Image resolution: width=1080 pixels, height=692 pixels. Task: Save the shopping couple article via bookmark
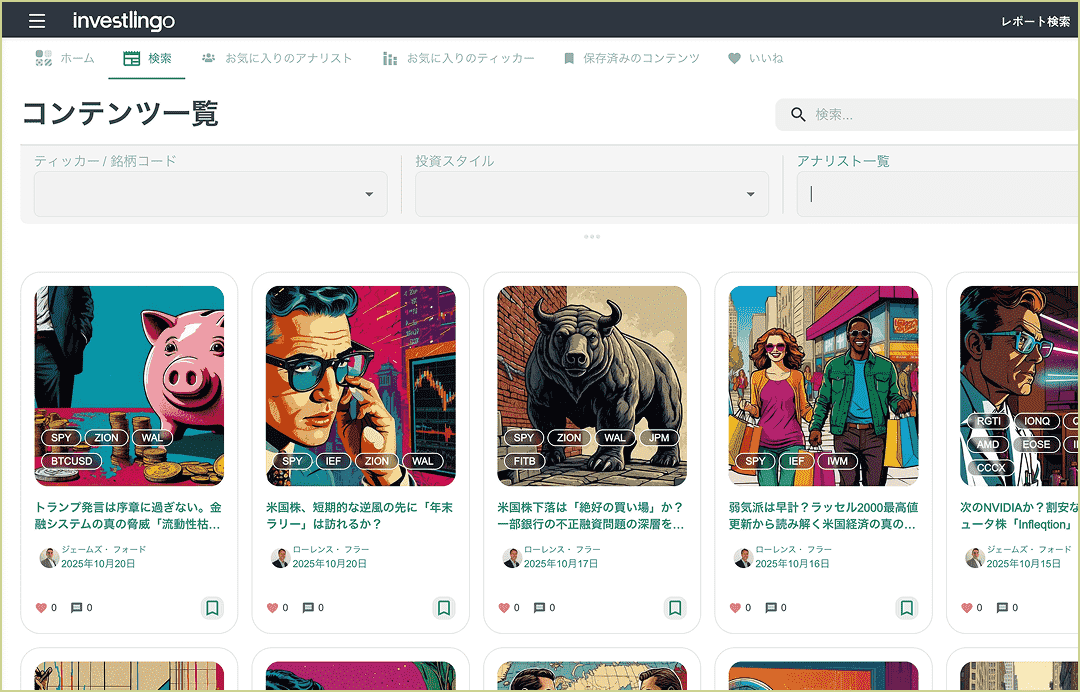pos(906,608)
